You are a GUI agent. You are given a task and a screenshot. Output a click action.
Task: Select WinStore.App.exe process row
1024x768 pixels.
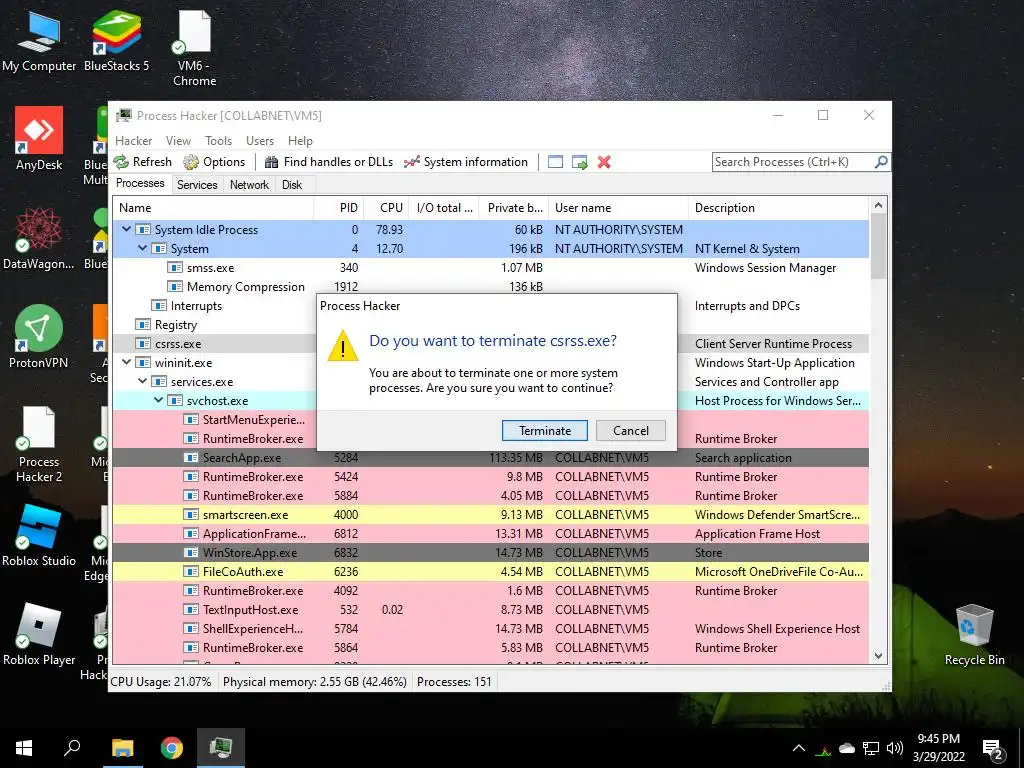pos(491,552)
